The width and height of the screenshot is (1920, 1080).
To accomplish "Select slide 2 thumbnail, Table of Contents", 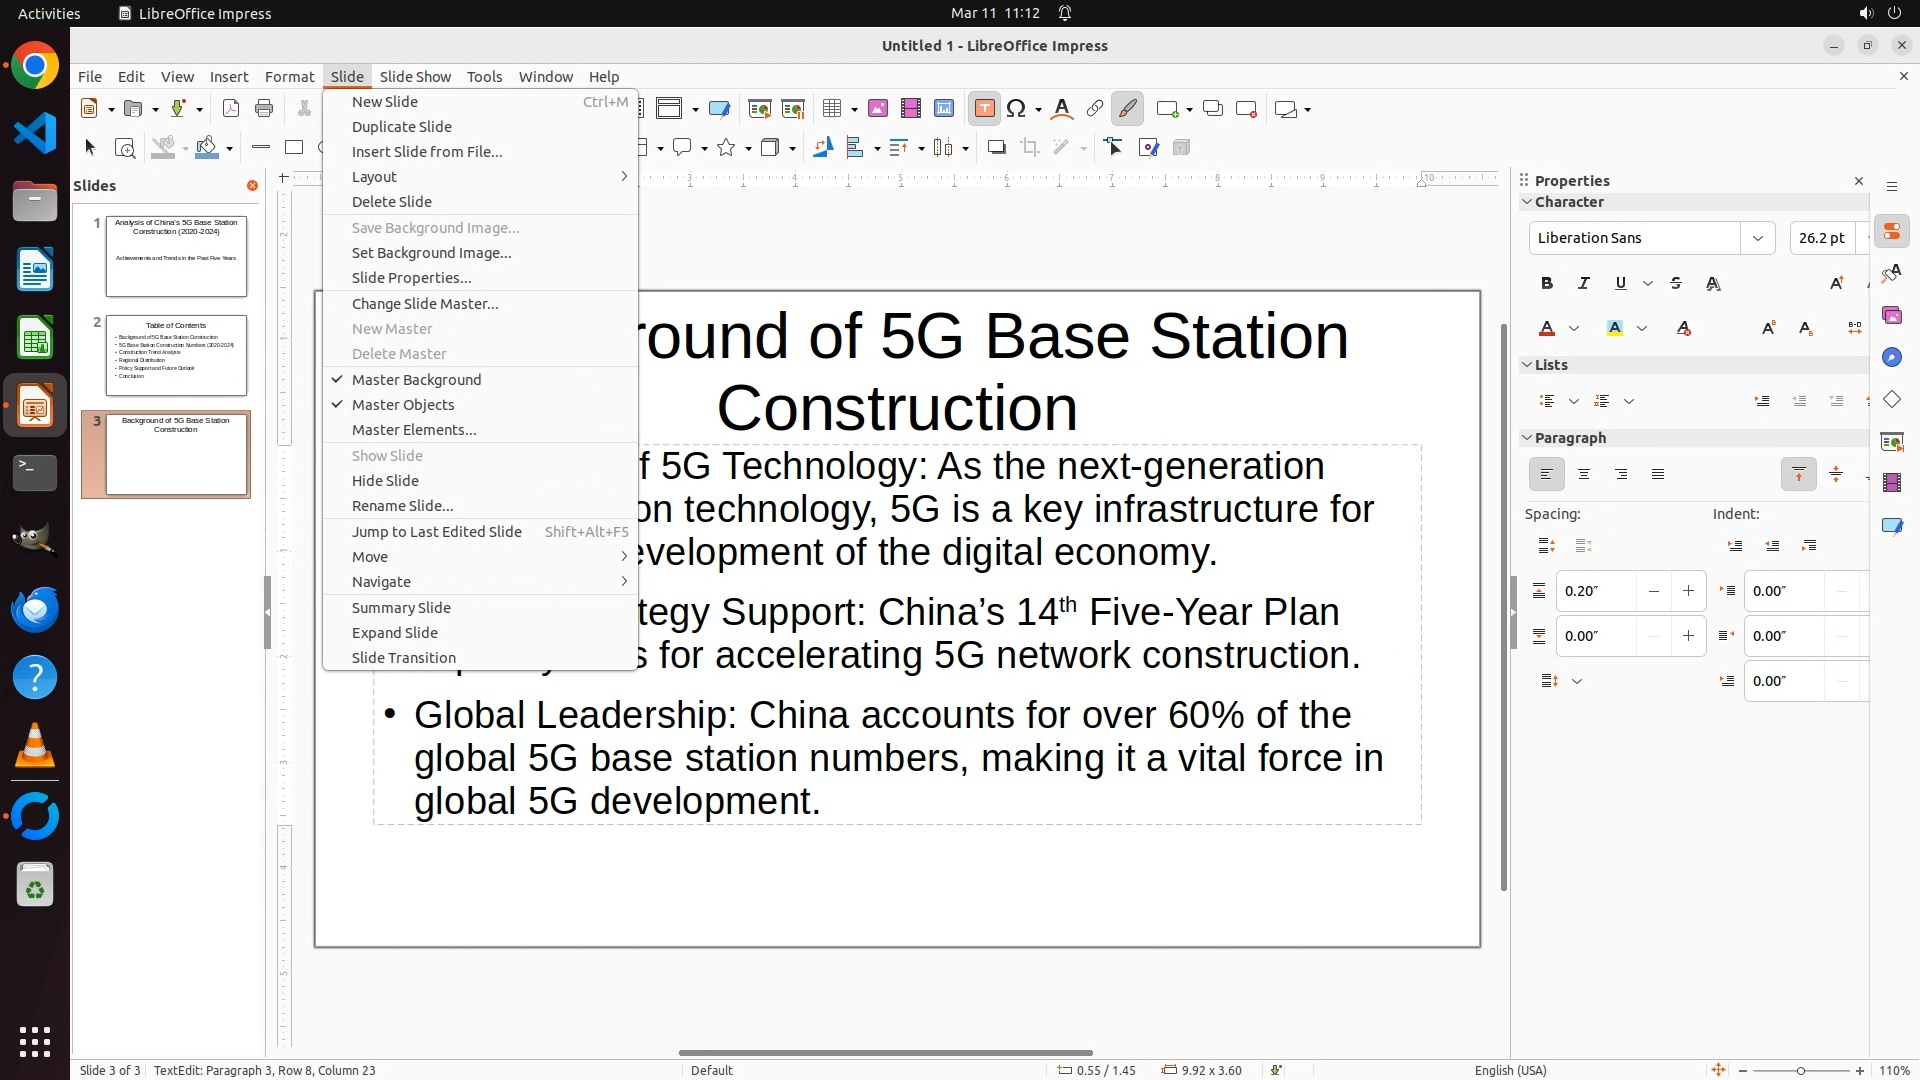I will tap(176, 355).
